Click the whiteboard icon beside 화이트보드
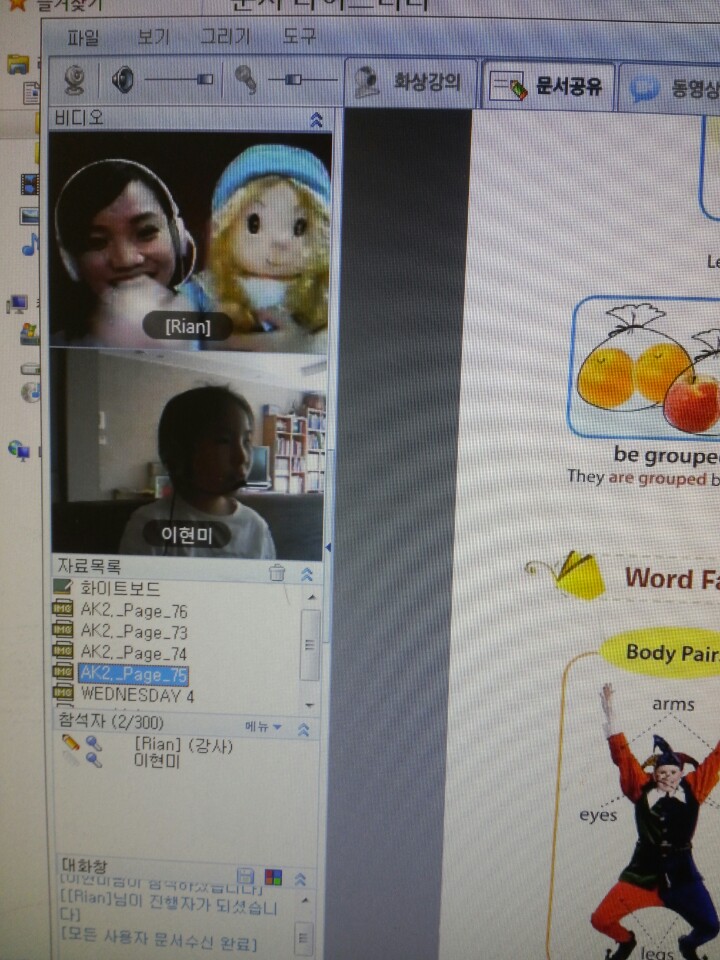 tap(63, 588)
